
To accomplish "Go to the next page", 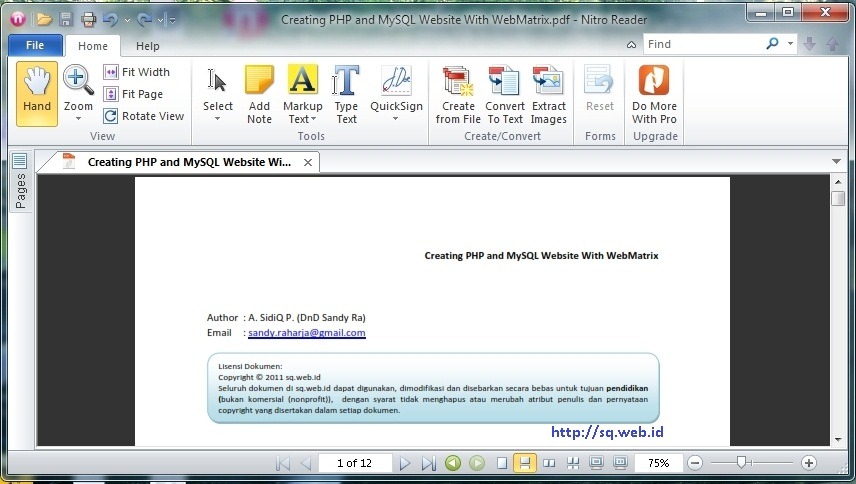I will click(405, 463).
